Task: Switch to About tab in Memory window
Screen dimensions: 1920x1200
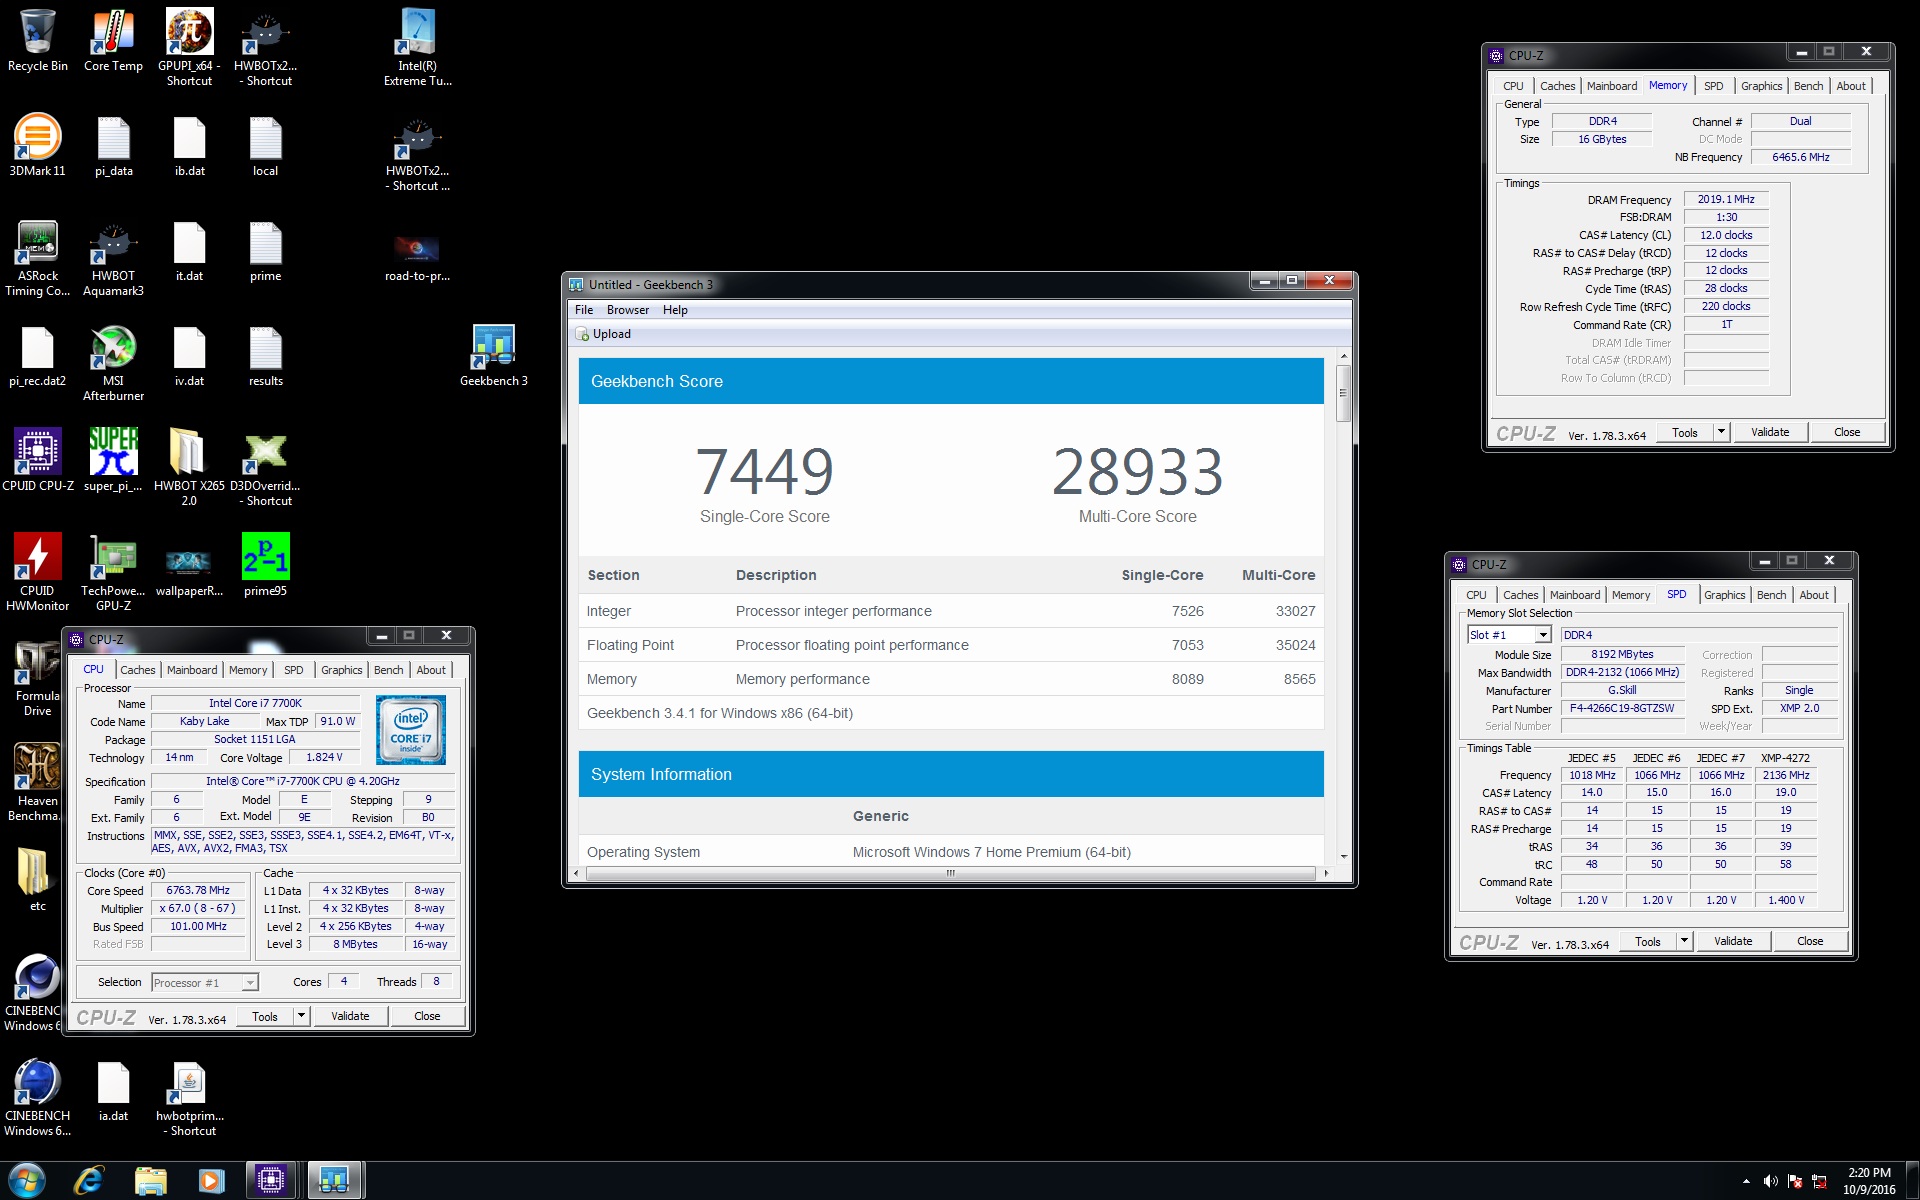Action: point(1850,86)
